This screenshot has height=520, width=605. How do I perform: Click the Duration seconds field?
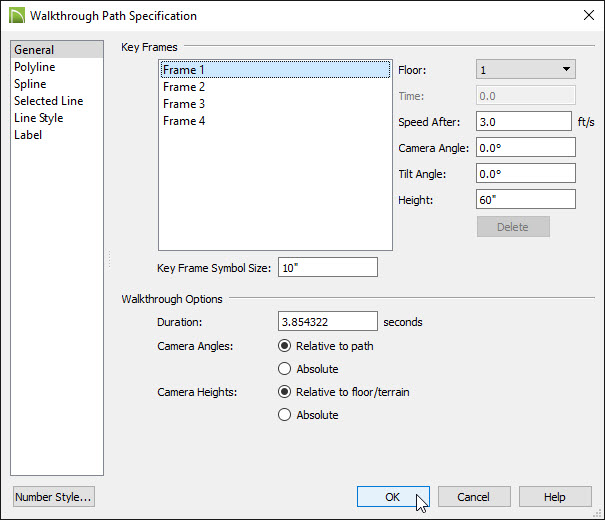(x=328, y=321)
